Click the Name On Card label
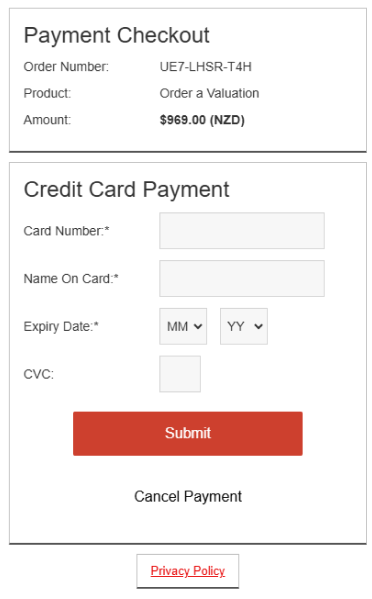 coord(71,278)
